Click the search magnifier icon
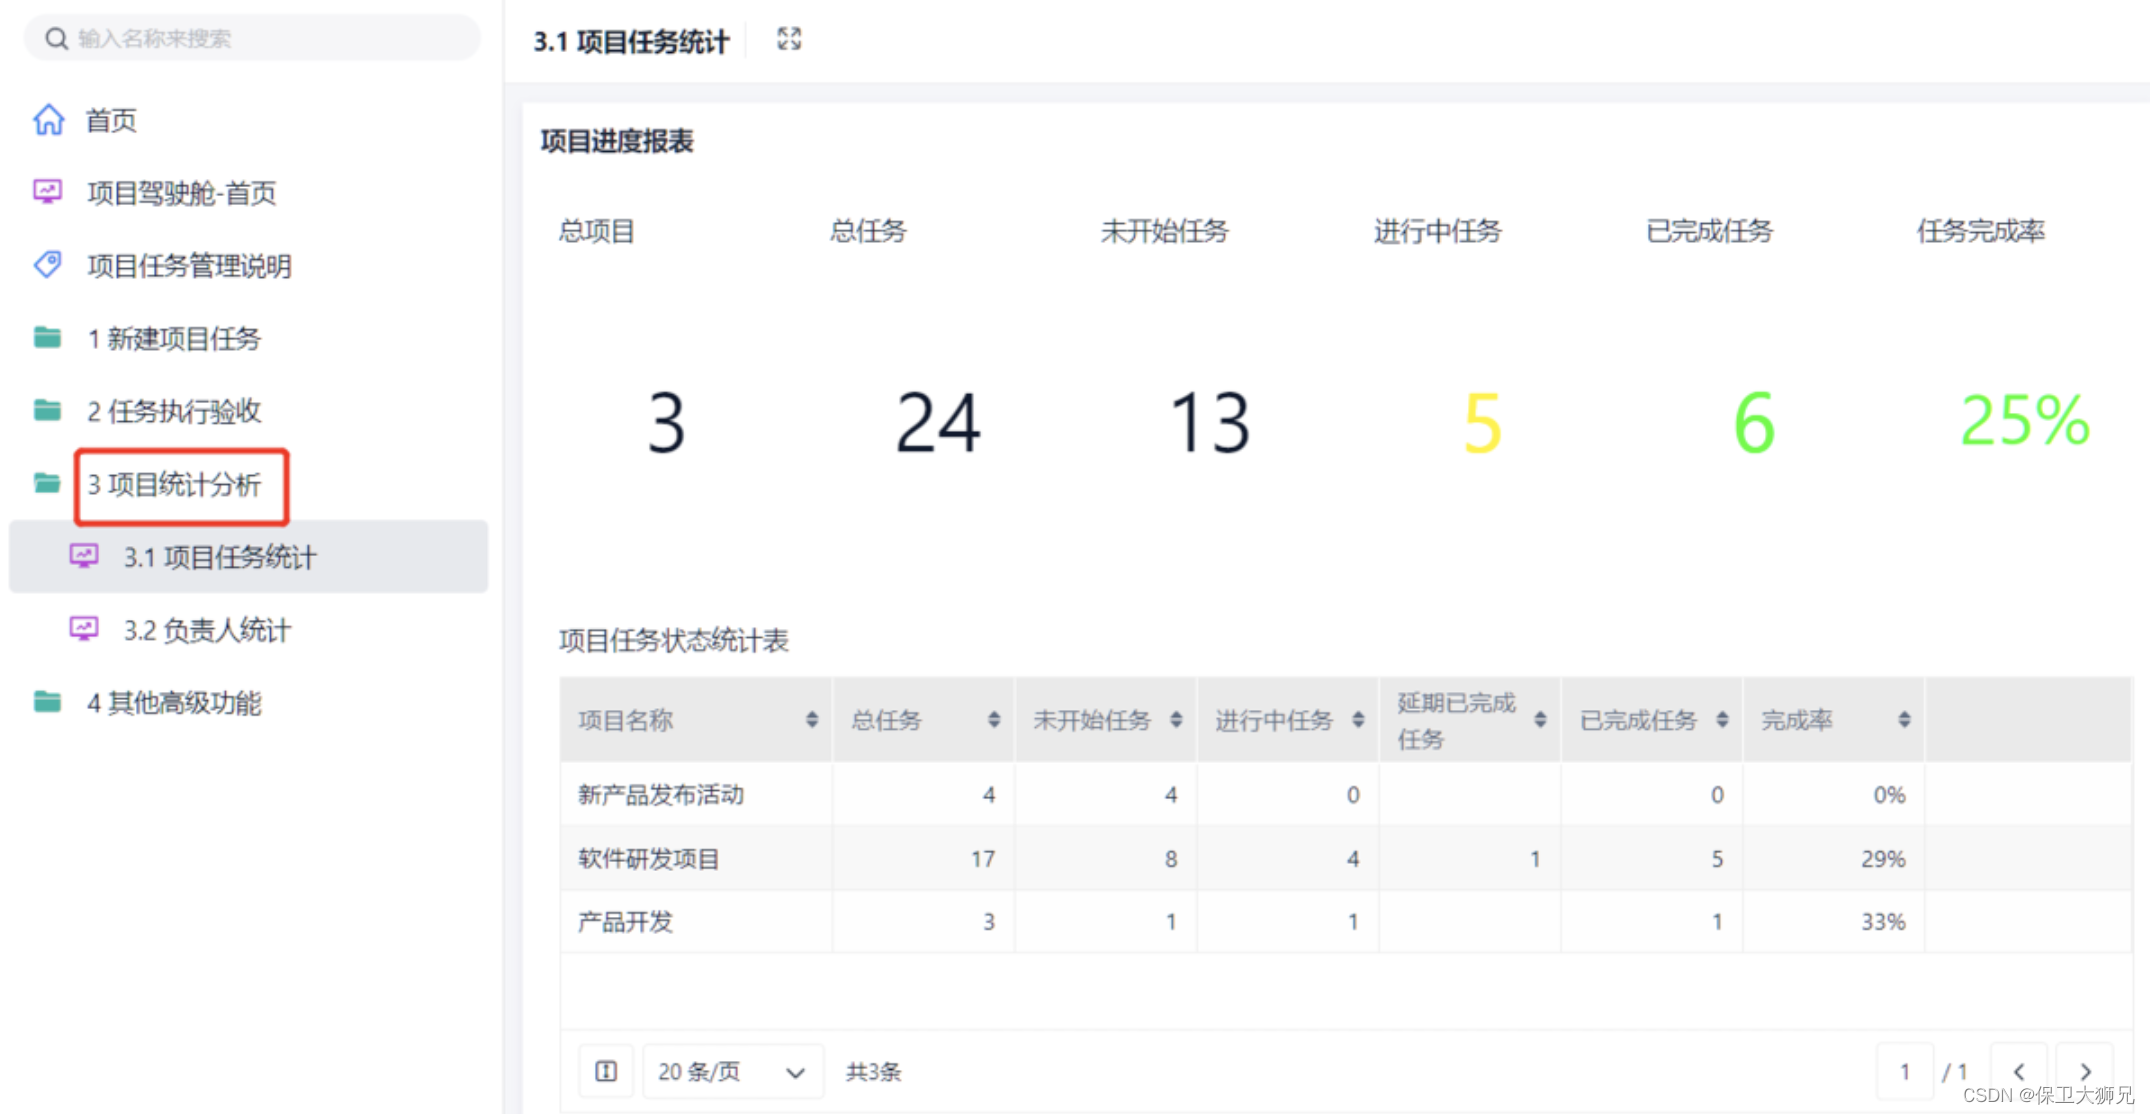This screenshot has width=2150, height=1114. (57, 38)
